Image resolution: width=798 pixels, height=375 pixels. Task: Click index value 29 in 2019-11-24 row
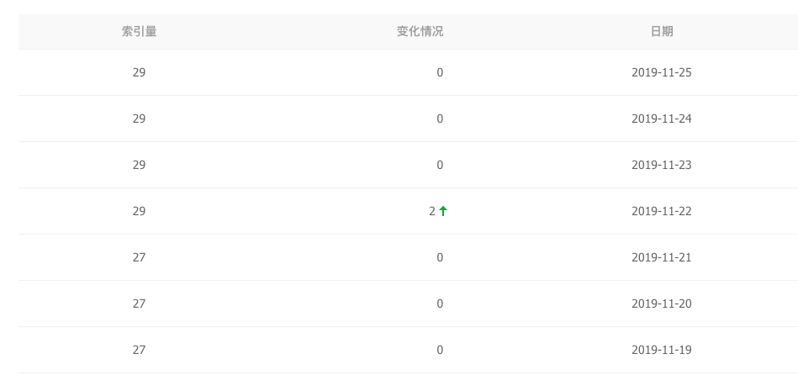coord(139,119)
